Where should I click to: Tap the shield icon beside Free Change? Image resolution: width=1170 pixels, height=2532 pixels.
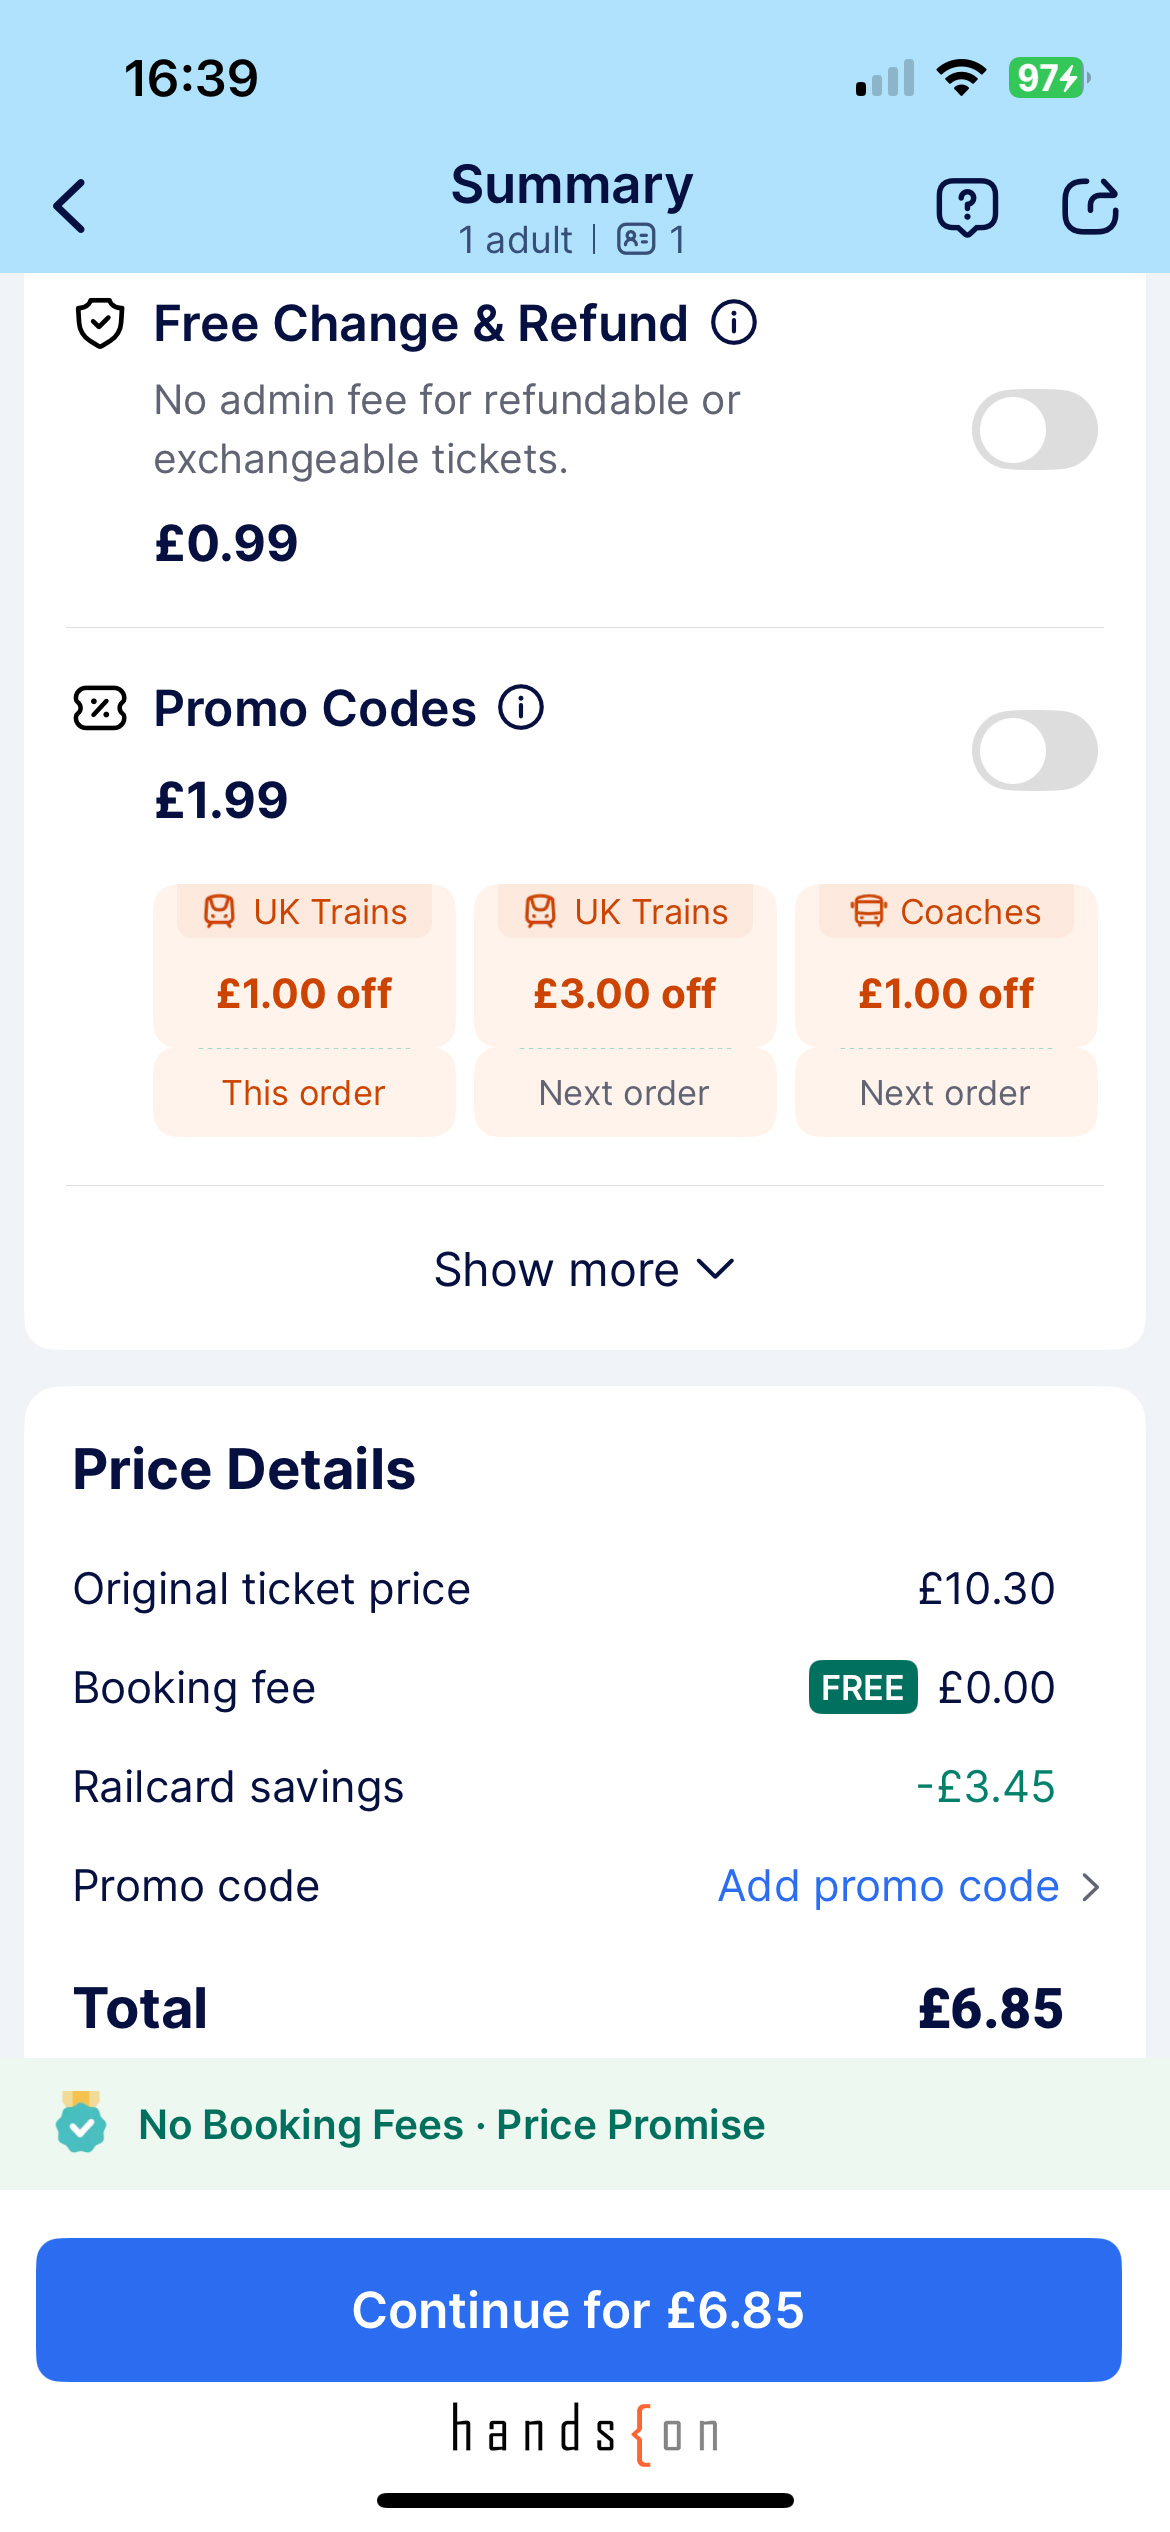click(100, 324)
